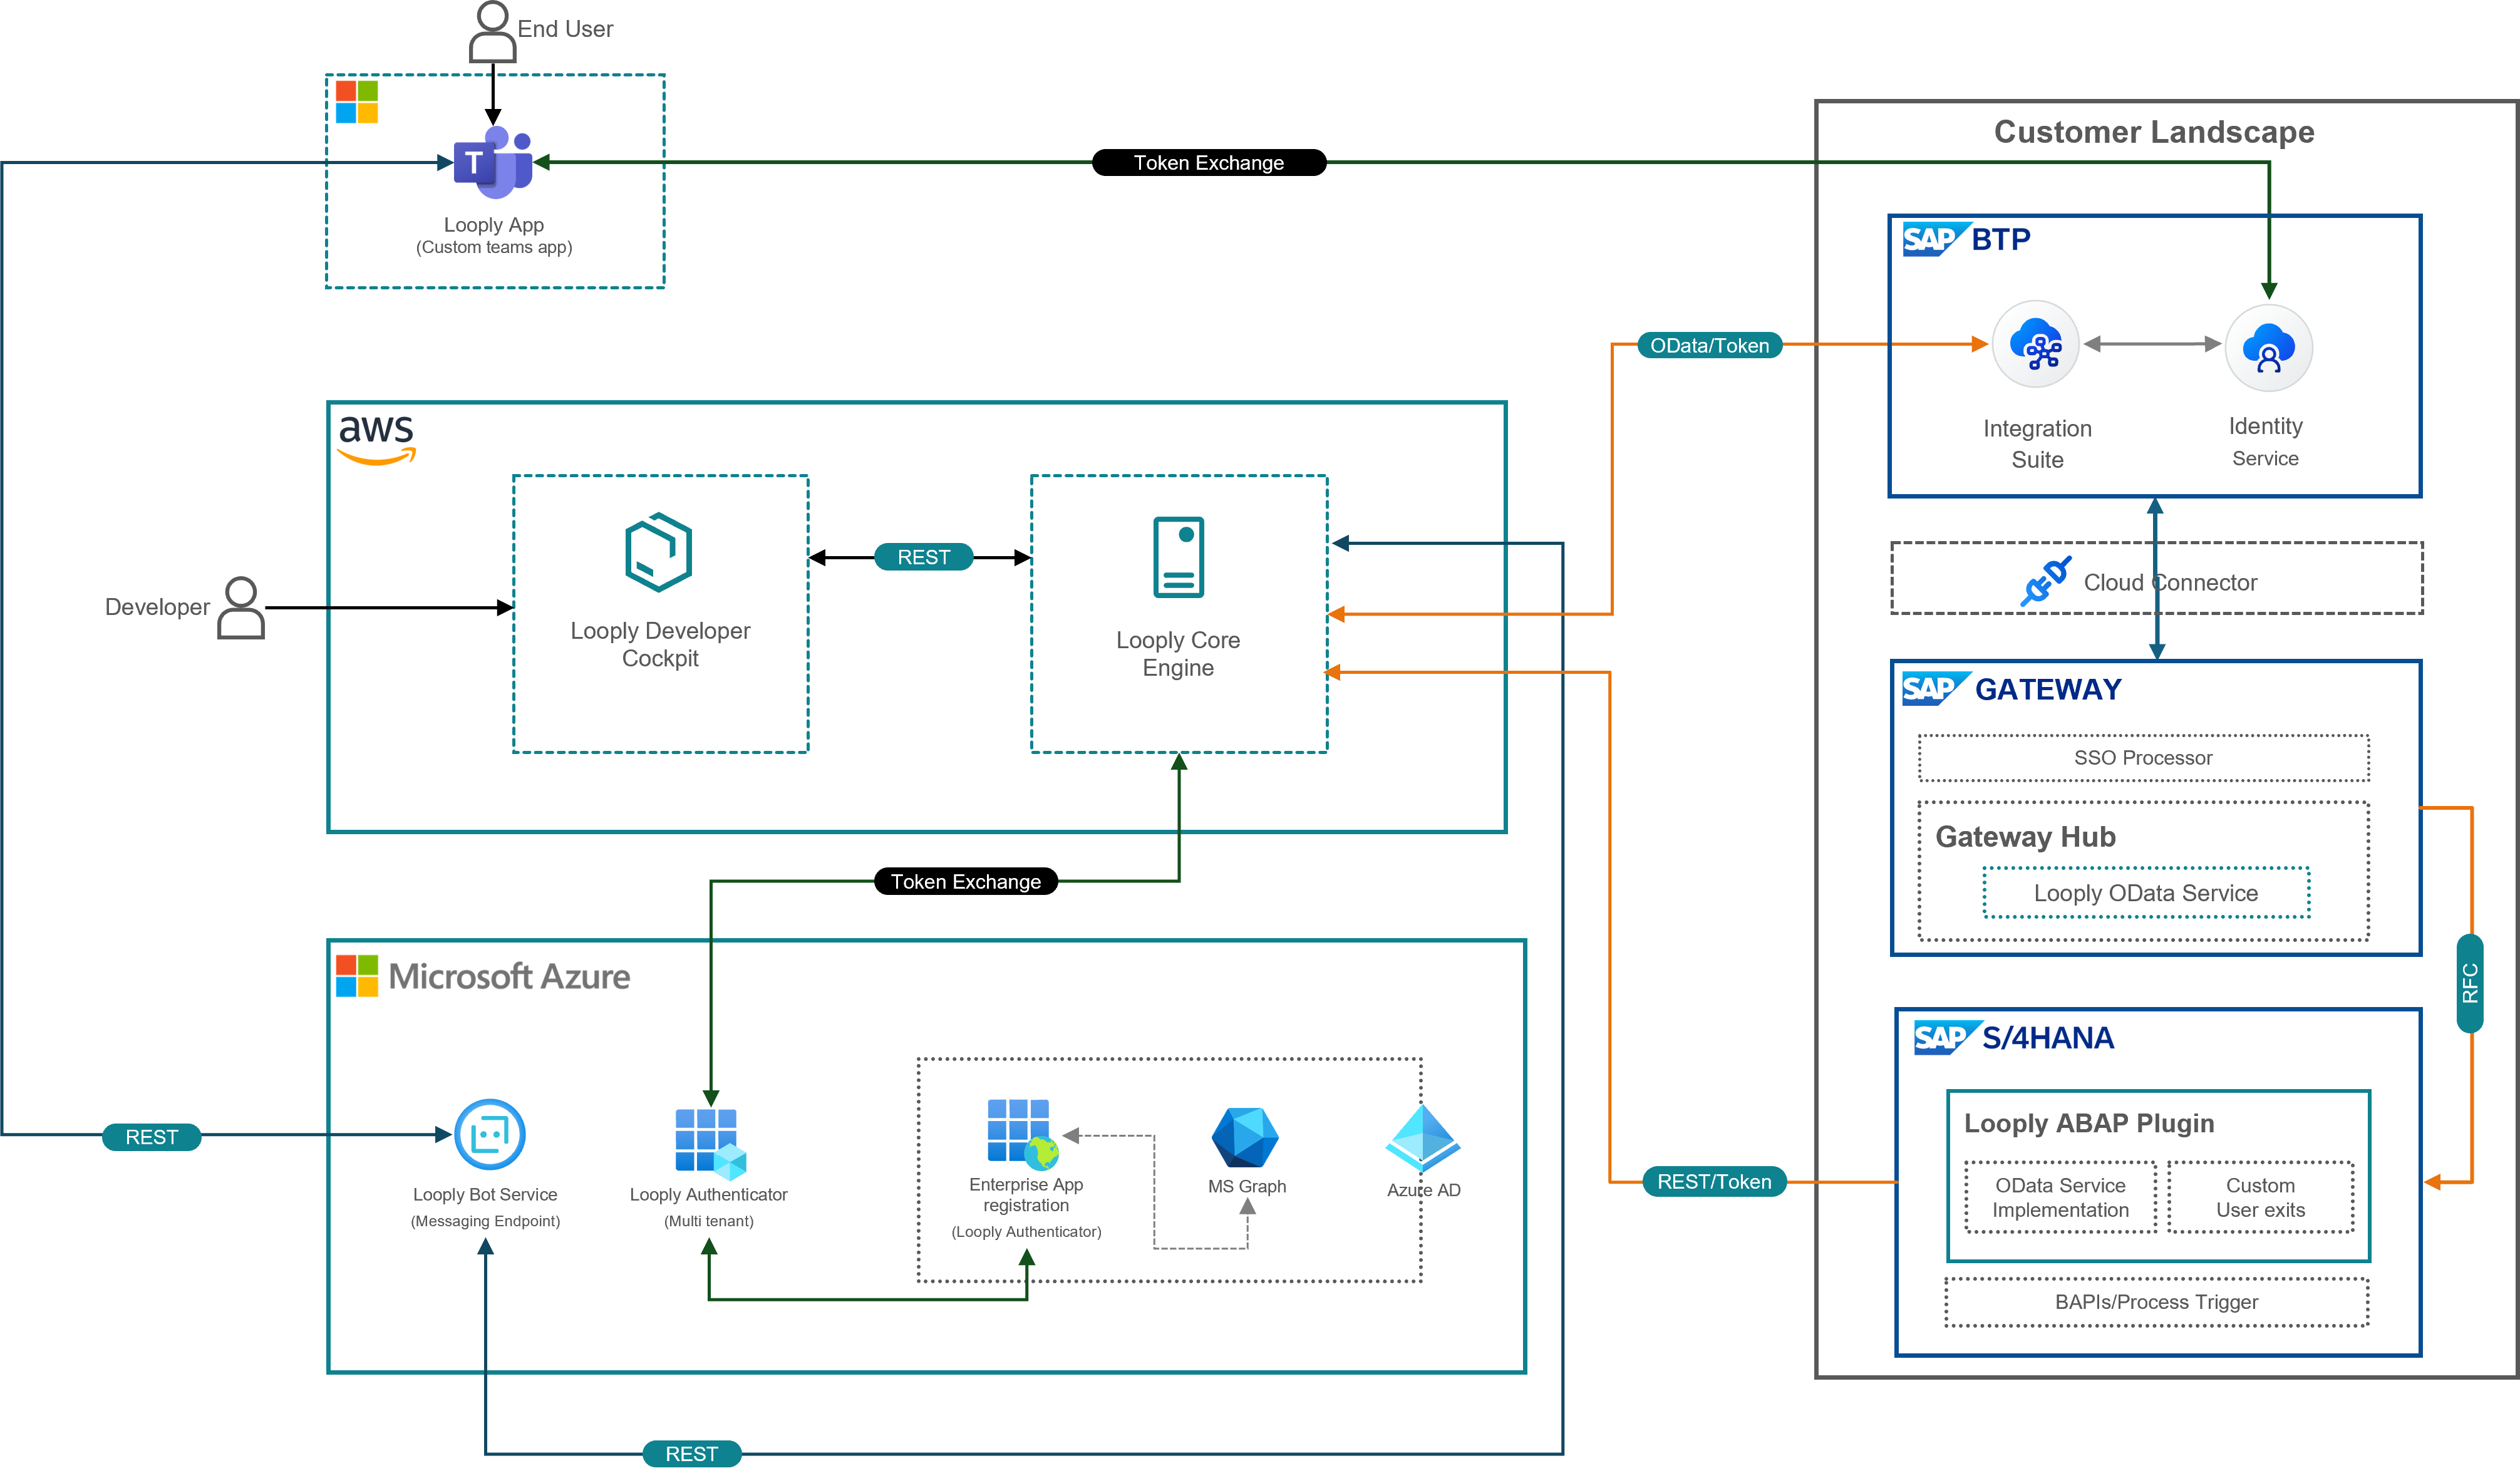Click the (Messaging Endpoint) caption
This screenshot has height=1478, width=2520.
pos(484,1221)
